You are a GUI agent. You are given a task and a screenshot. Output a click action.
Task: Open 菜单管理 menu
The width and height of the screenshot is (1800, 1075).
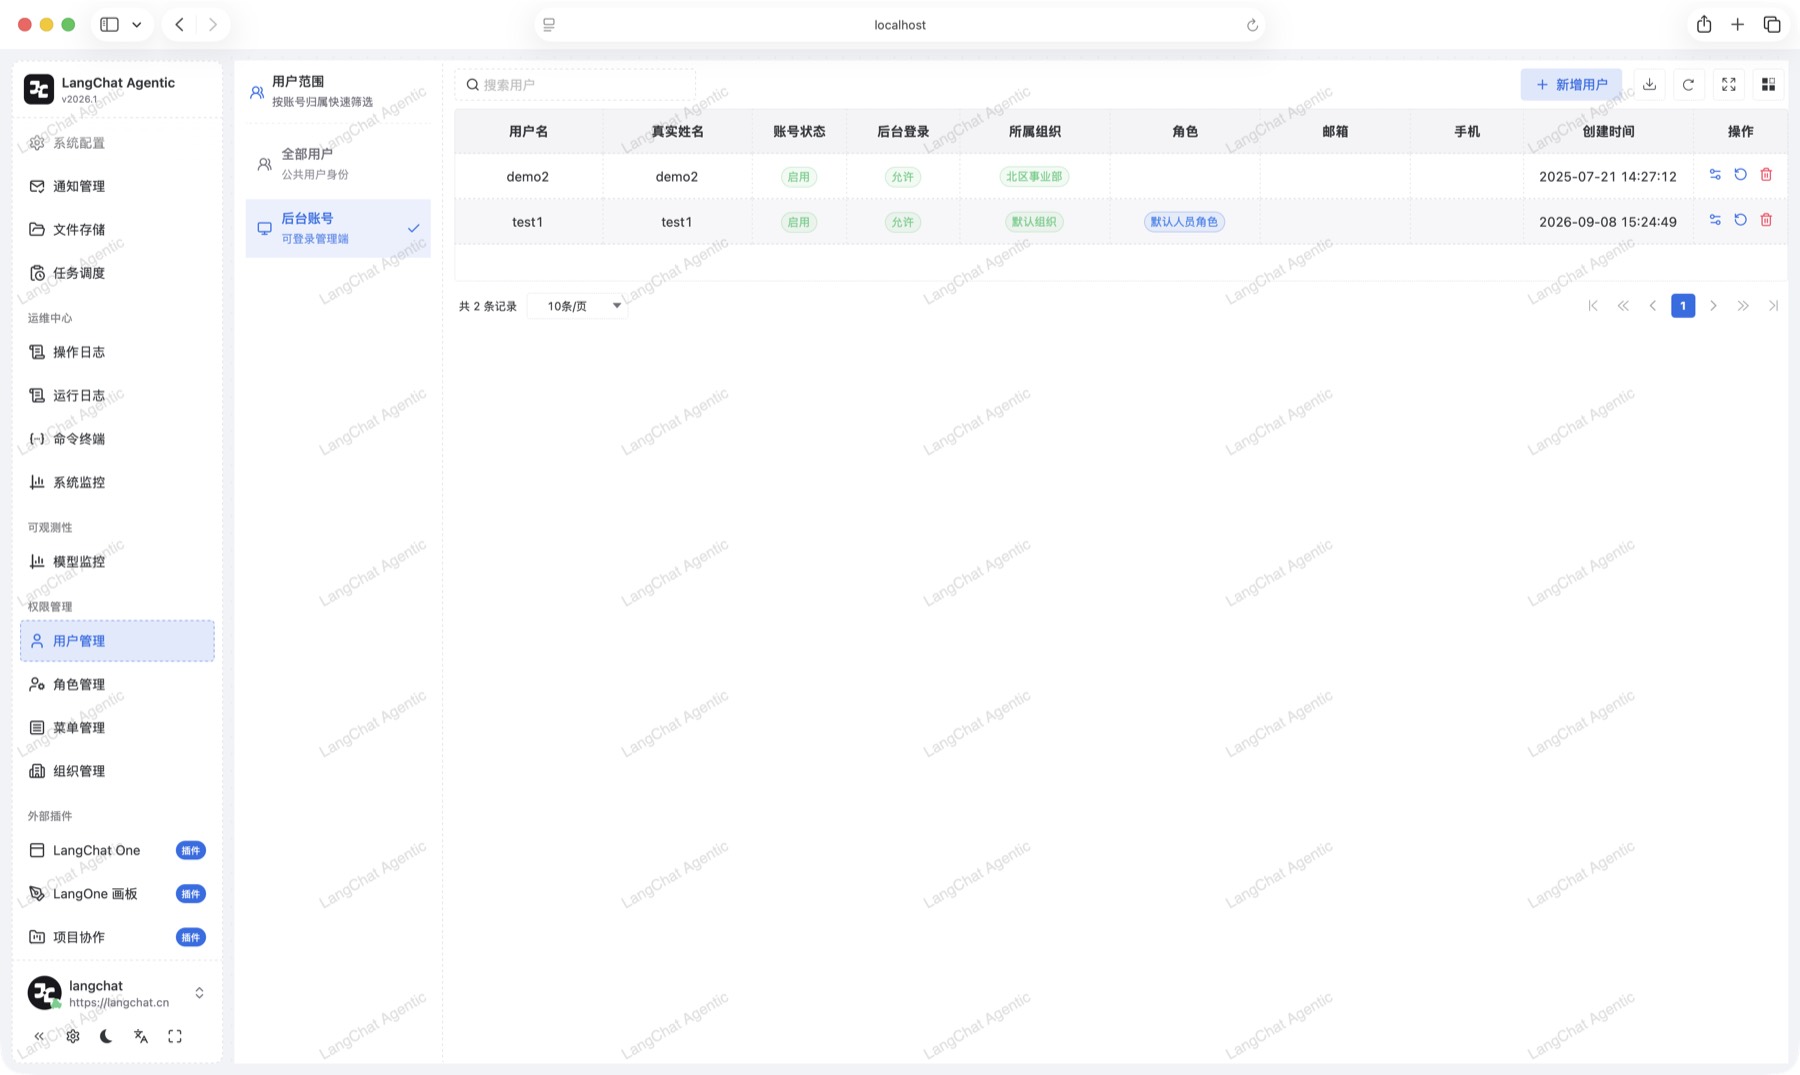tap(117, 727)
